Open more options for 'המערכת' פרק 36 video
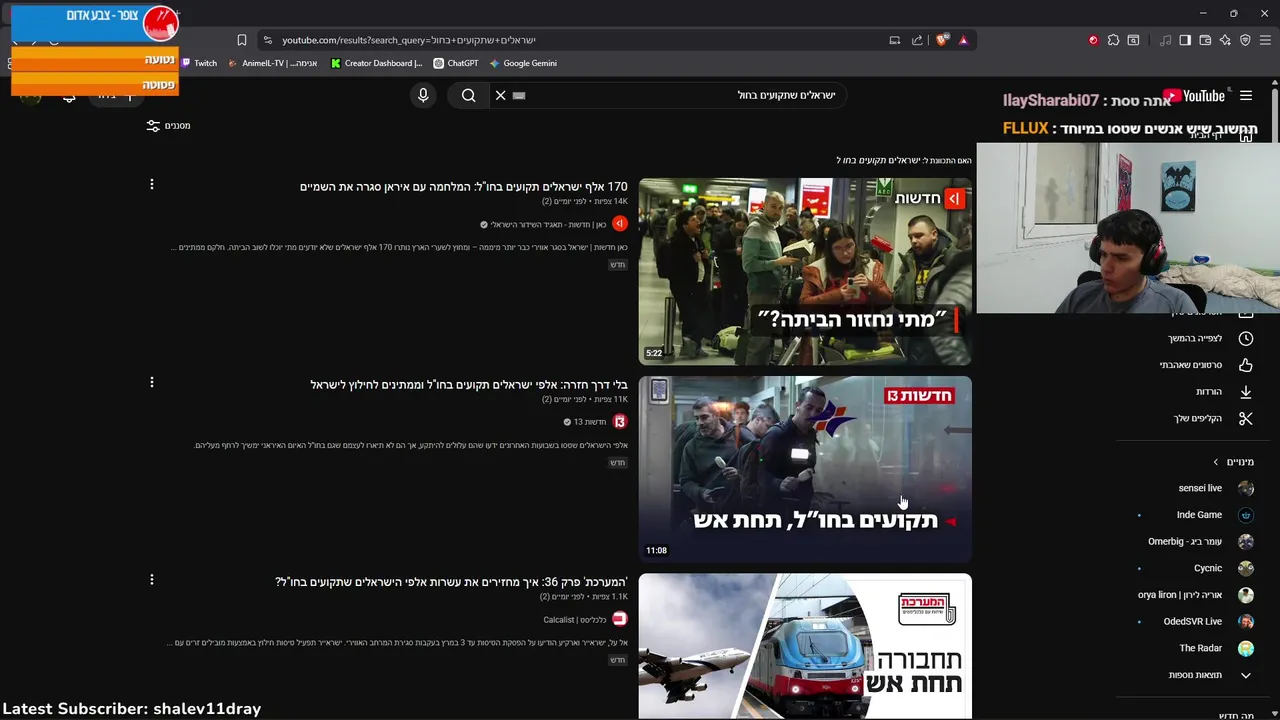Image resolution: width=1280 pixels, height=720 pixels. [x=152, y=580]
